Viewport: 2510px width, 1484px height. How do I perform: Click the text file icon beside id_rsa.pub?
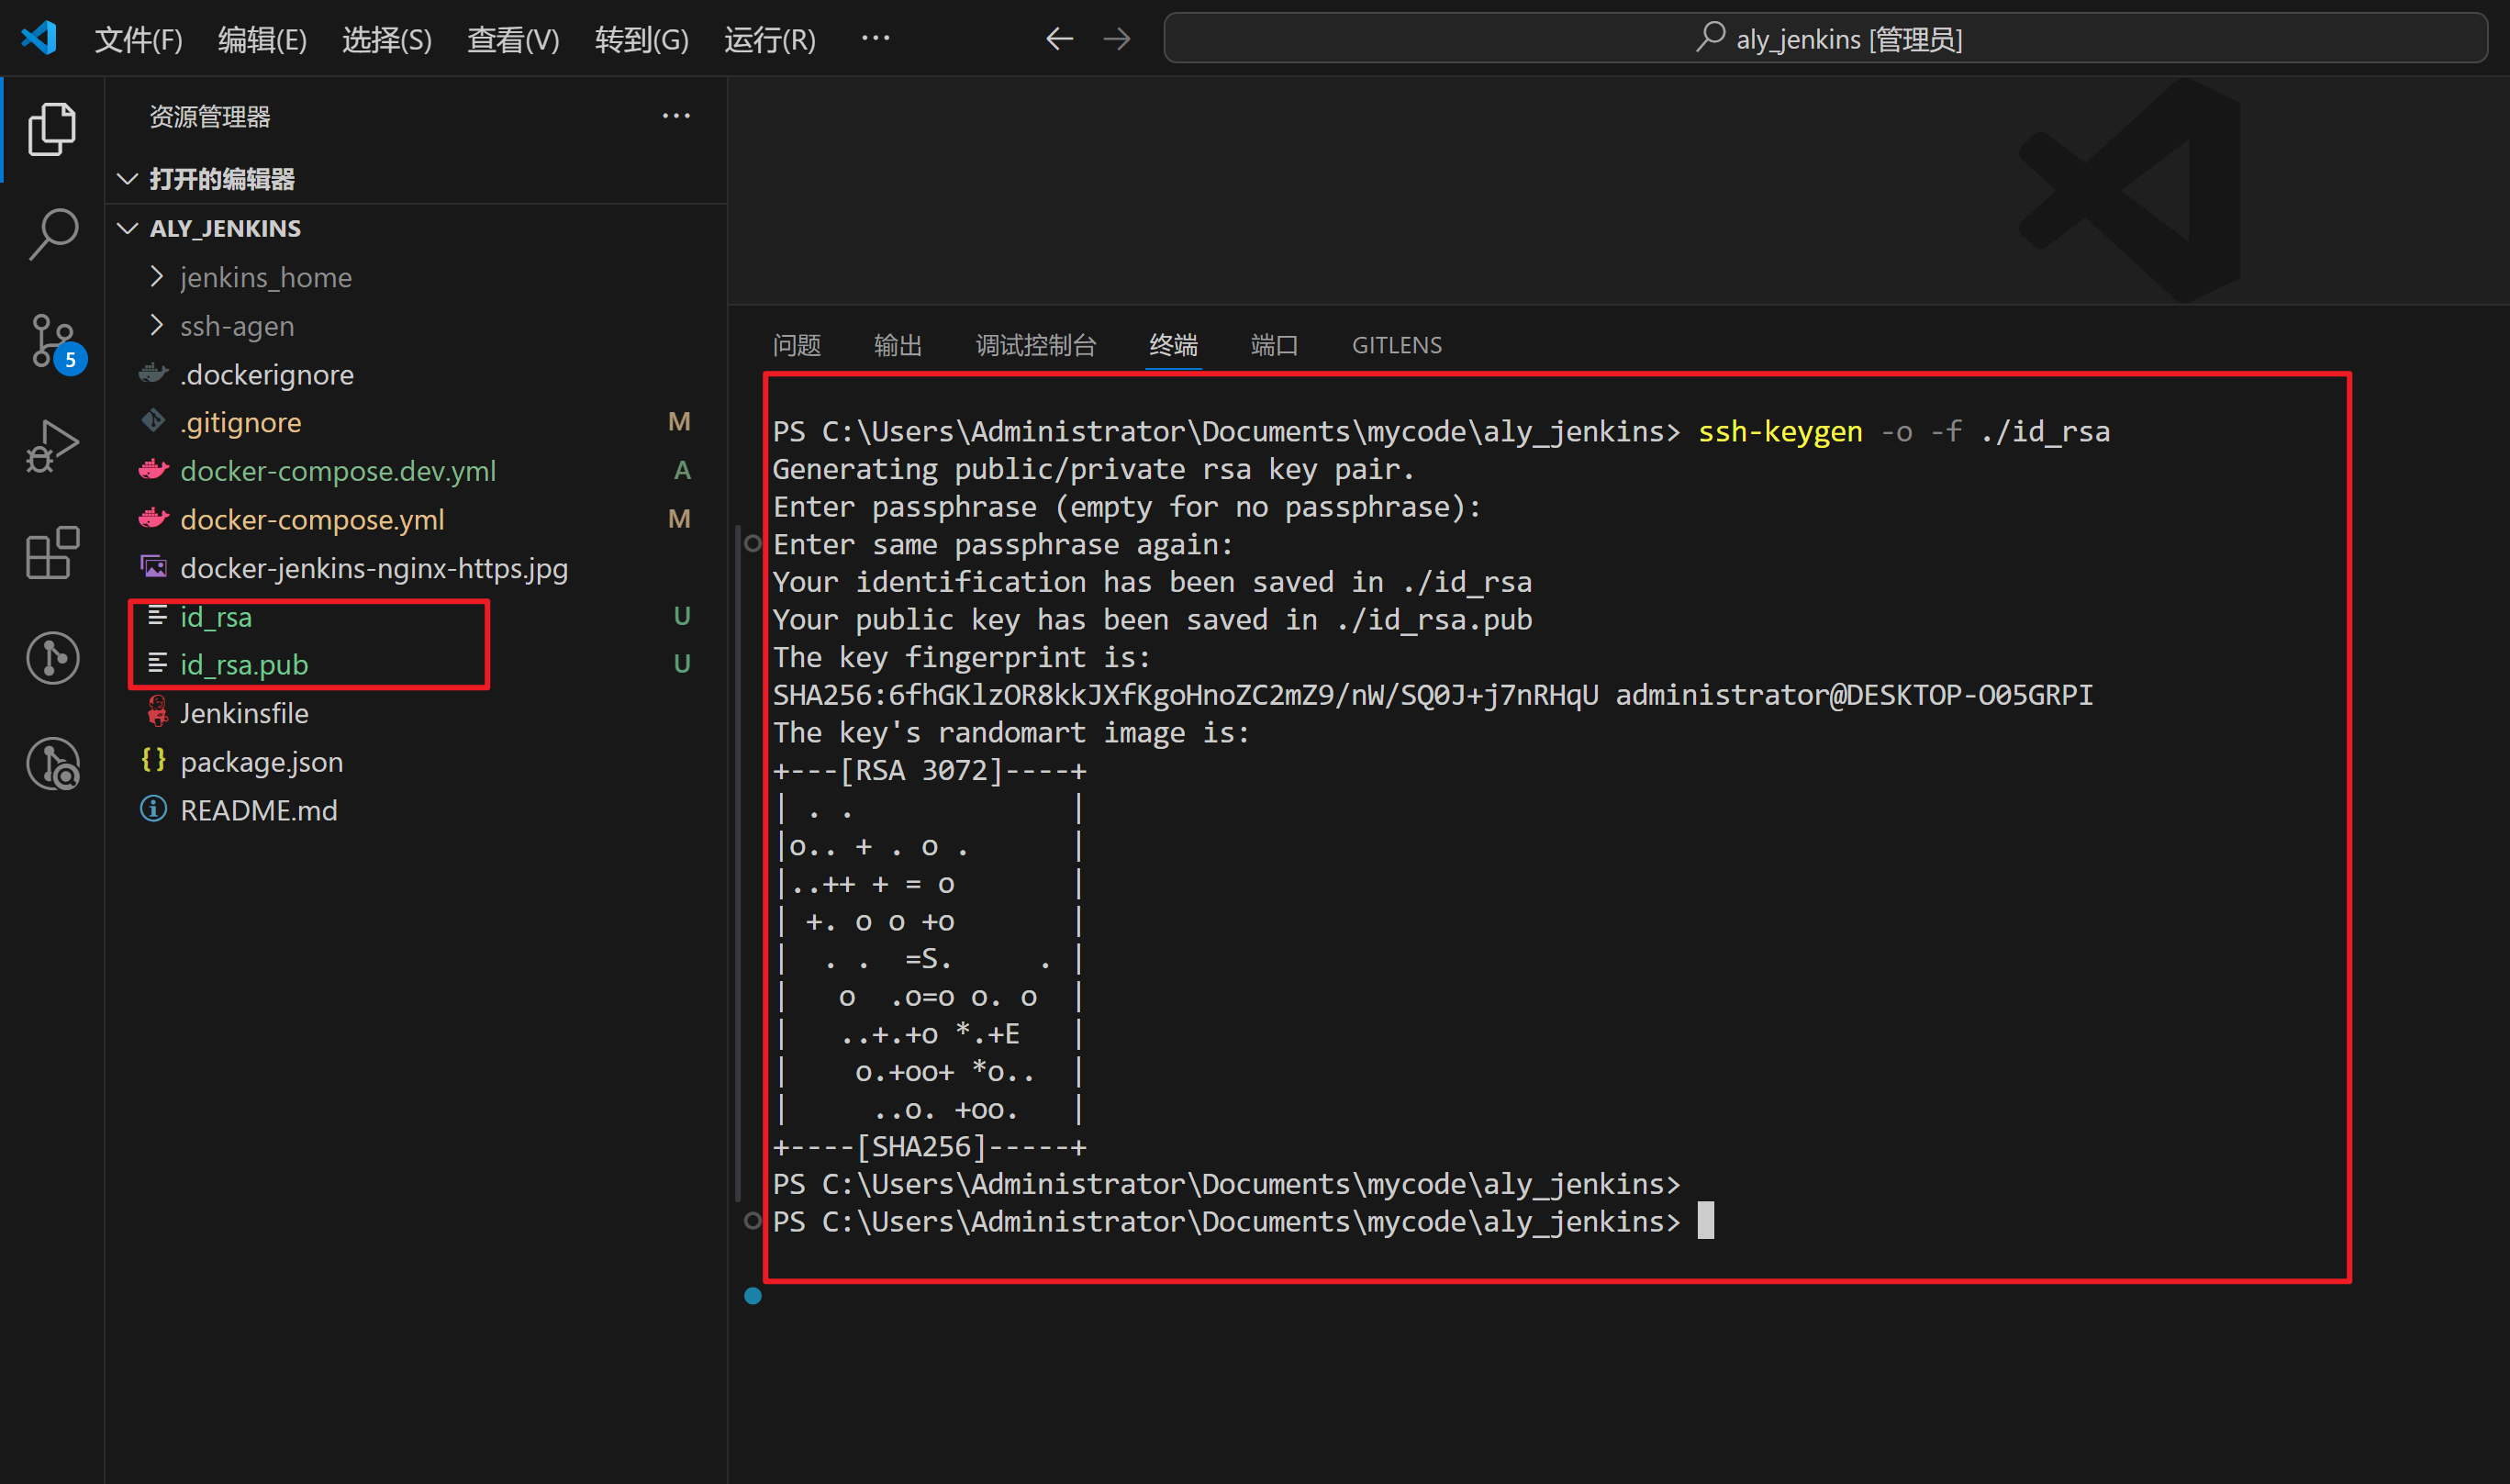pyautogui.click(x=157, y=663)
